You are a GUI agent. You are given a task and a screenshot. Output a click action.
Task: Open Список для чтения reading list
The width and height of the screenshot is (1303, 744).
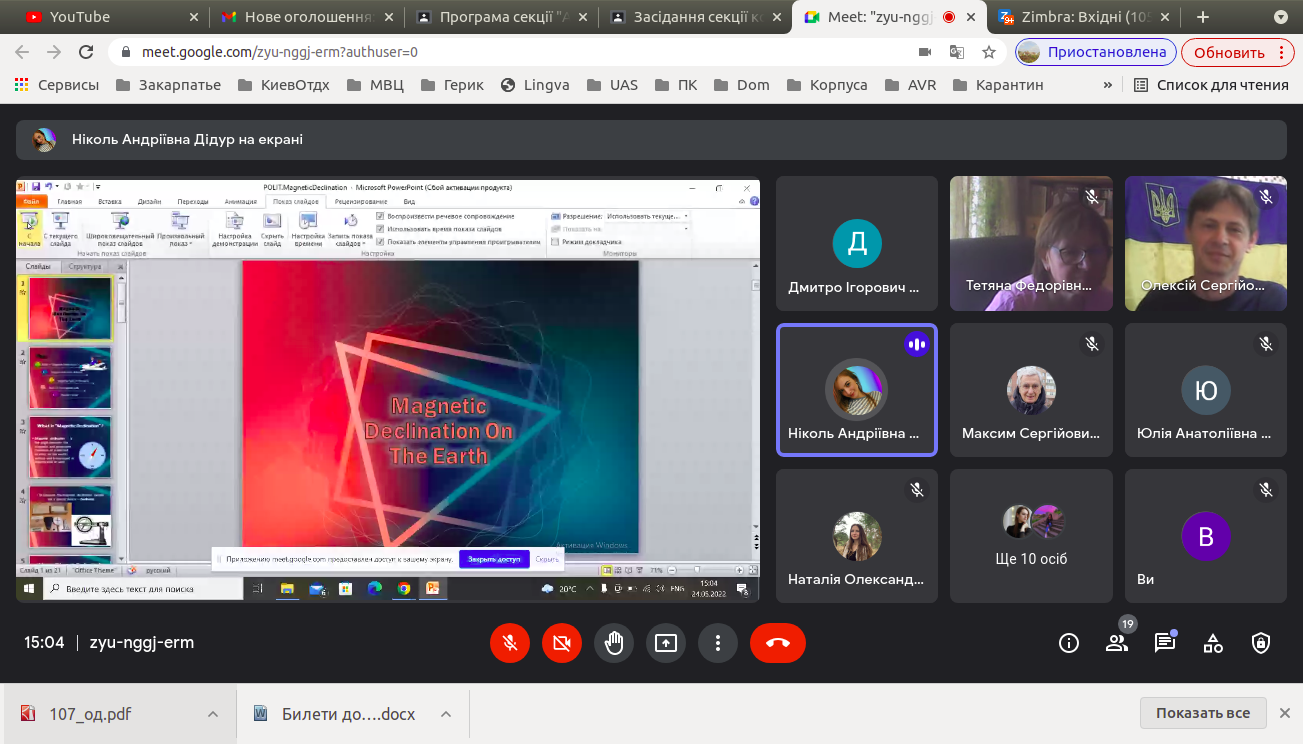click(x=1211, y=85)
